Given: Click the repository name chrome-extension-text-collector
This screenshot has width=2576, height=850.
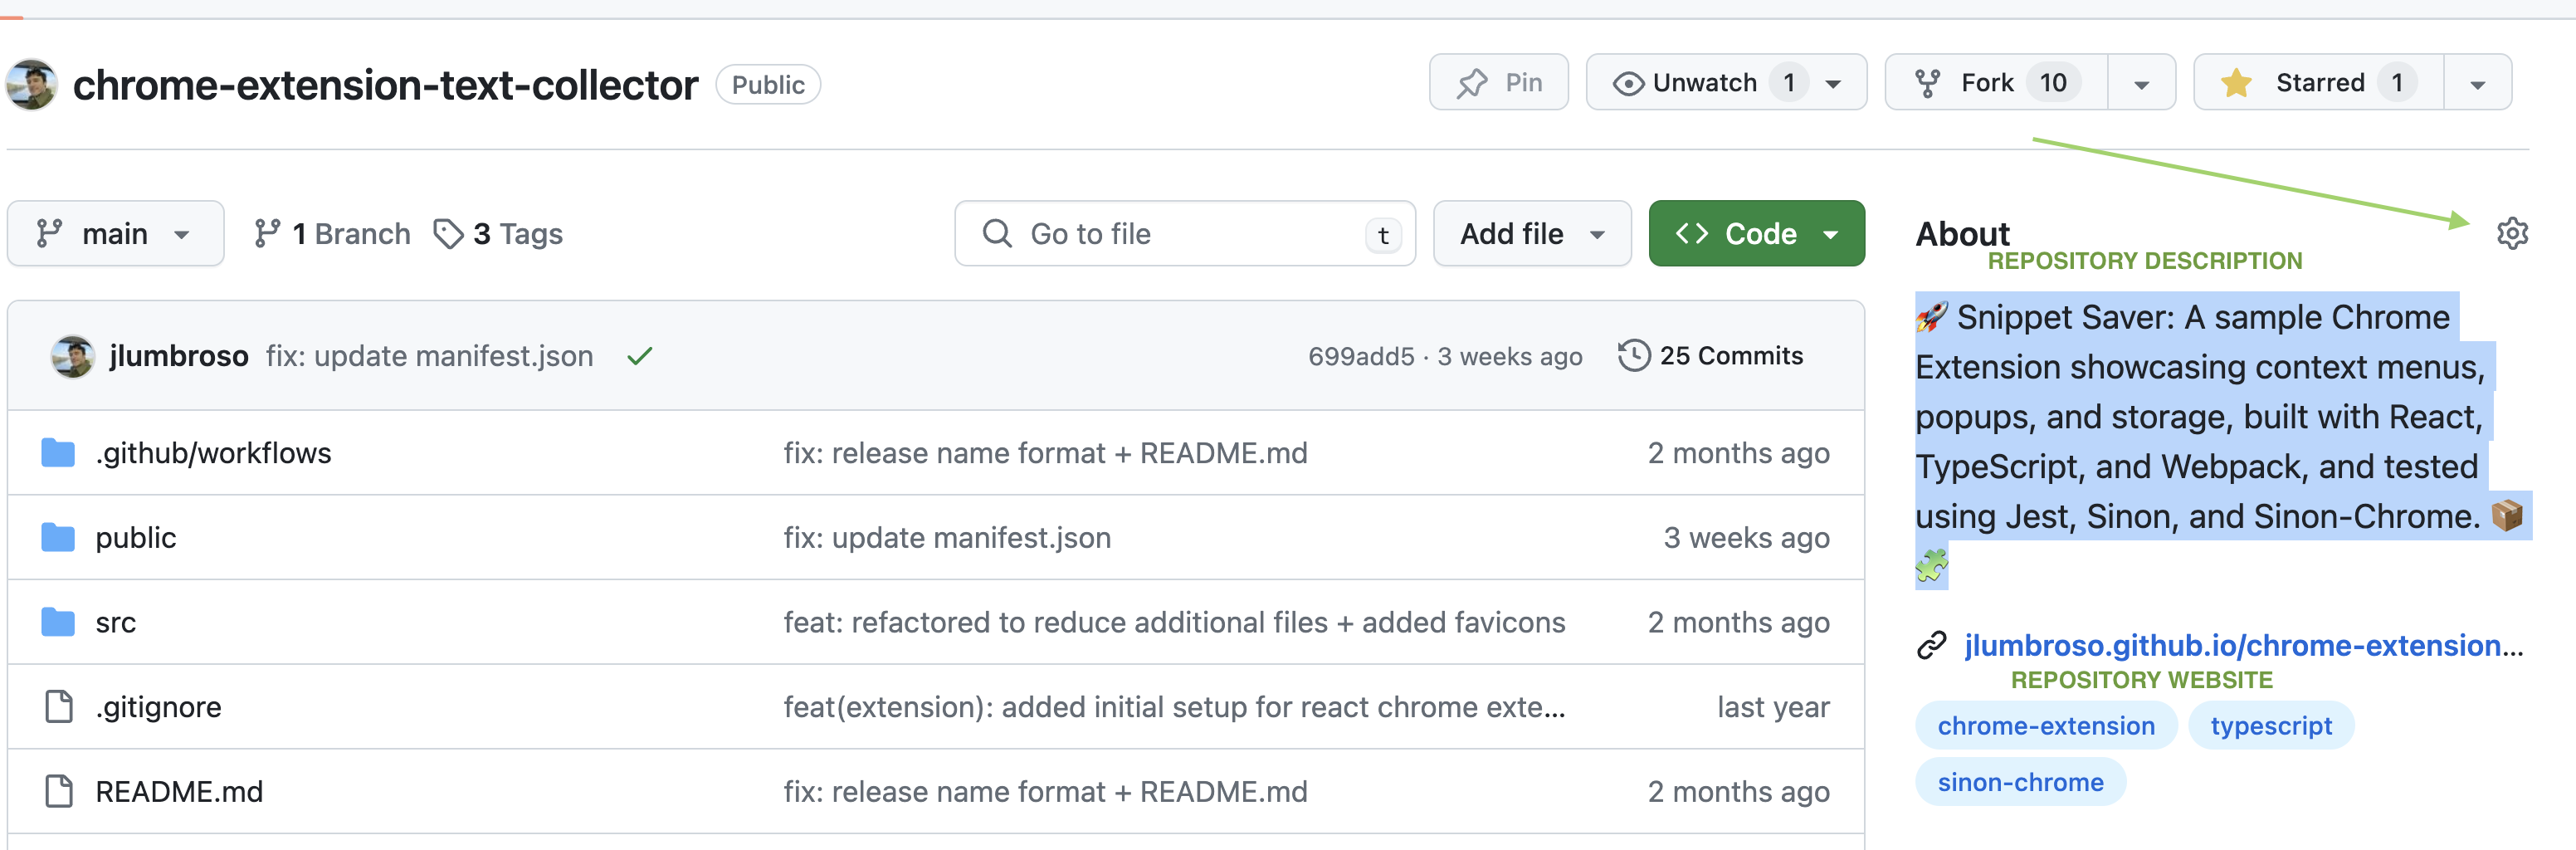Looking at the screenshot, I should pyautogui.click(x=385, y=85).
